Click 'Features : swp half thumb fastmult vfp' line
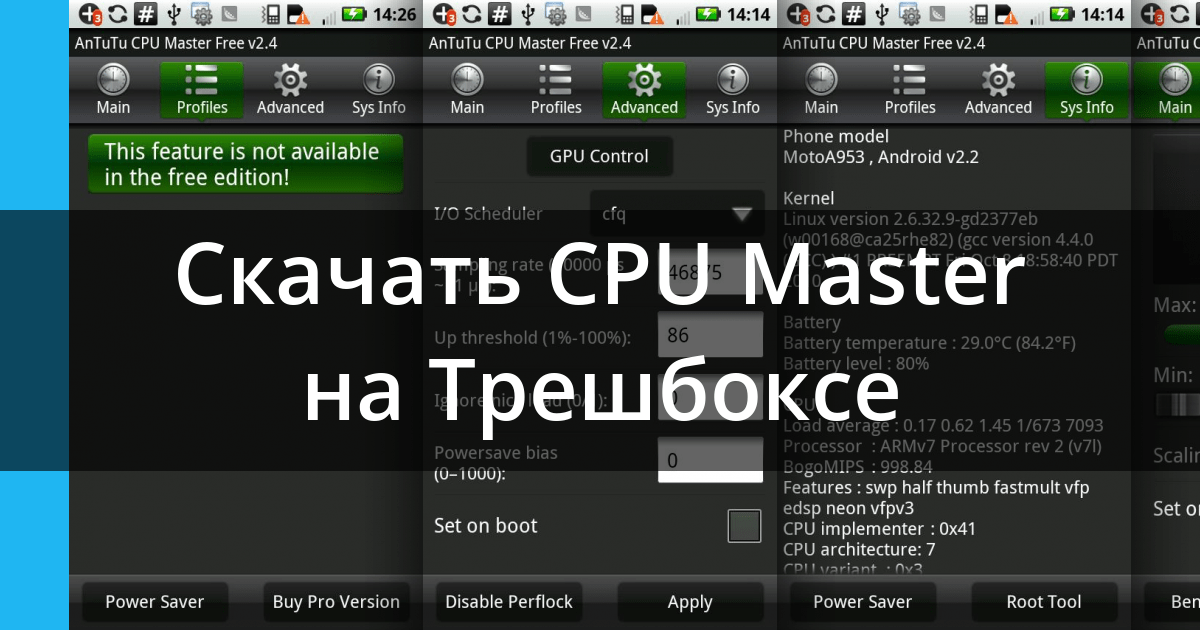 pyautogui.click(x=936, y=488)
